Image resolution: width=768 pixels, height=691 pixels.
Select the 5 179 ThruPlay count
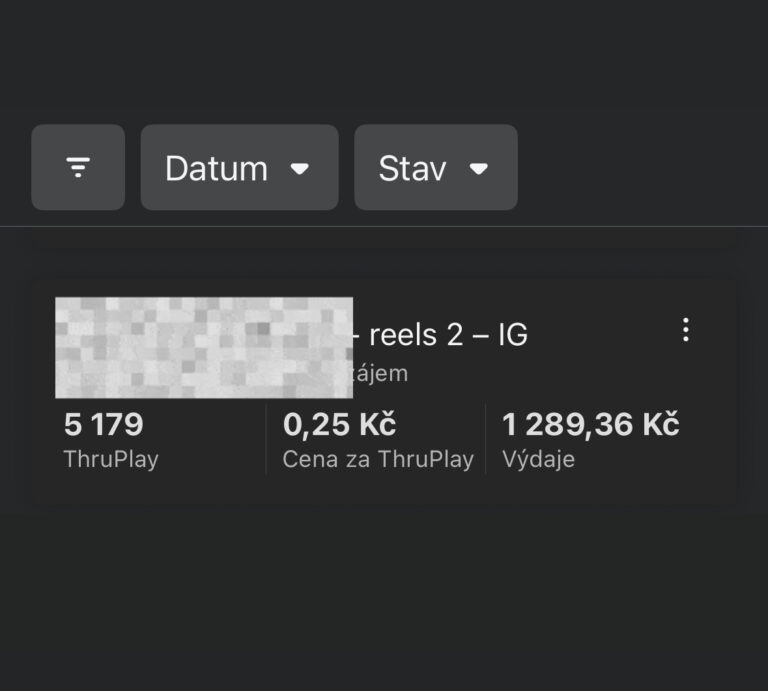click(x=104, y=425)
